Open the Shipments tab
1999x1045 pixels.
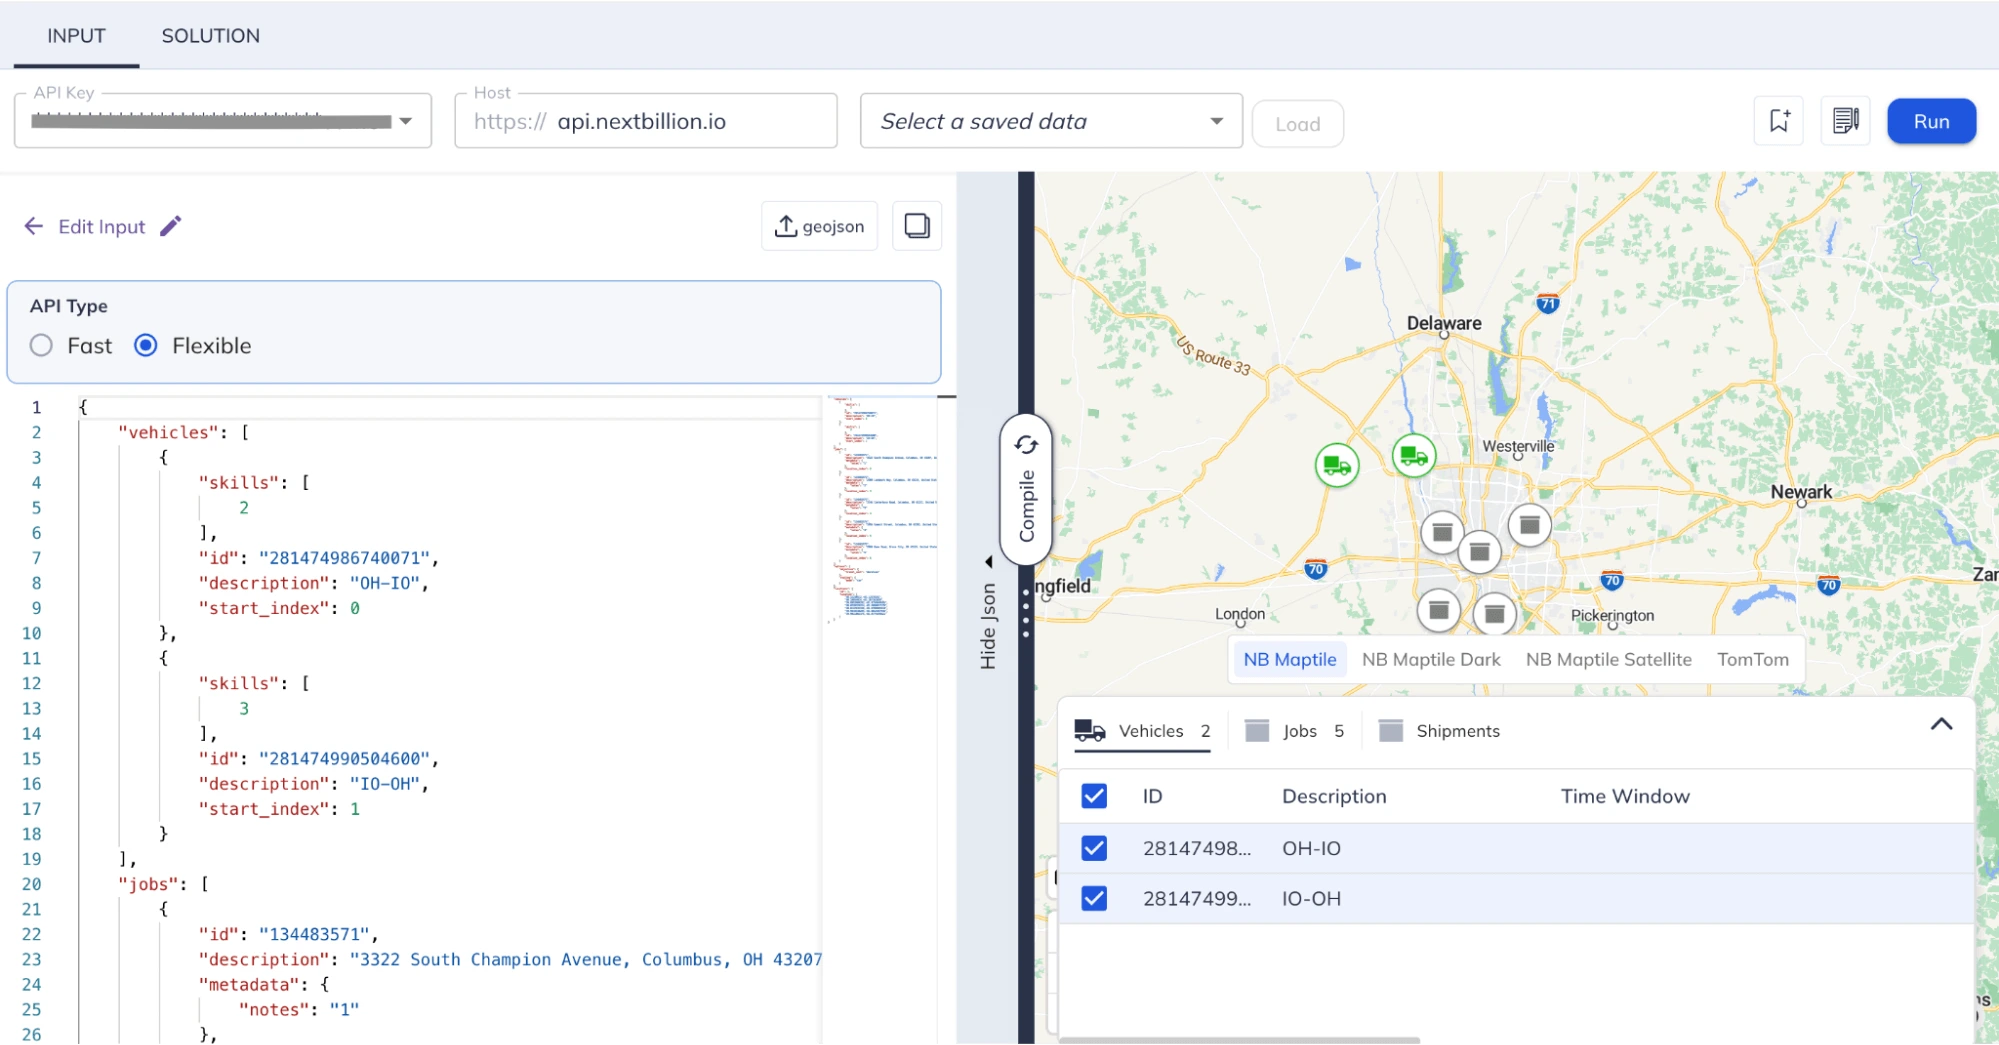pos(1439,731)
